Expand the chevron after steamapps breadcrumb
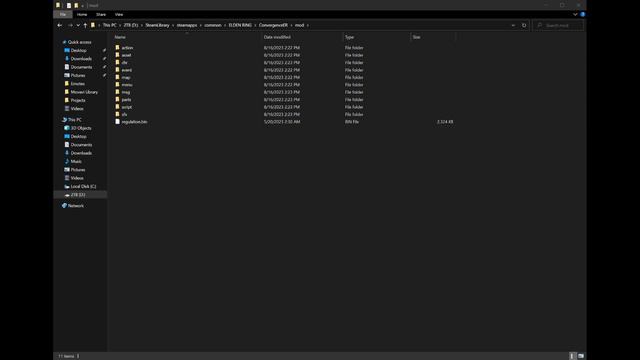Screen dimensions: 640x360 pyautogui.click(x=201, y=25)
